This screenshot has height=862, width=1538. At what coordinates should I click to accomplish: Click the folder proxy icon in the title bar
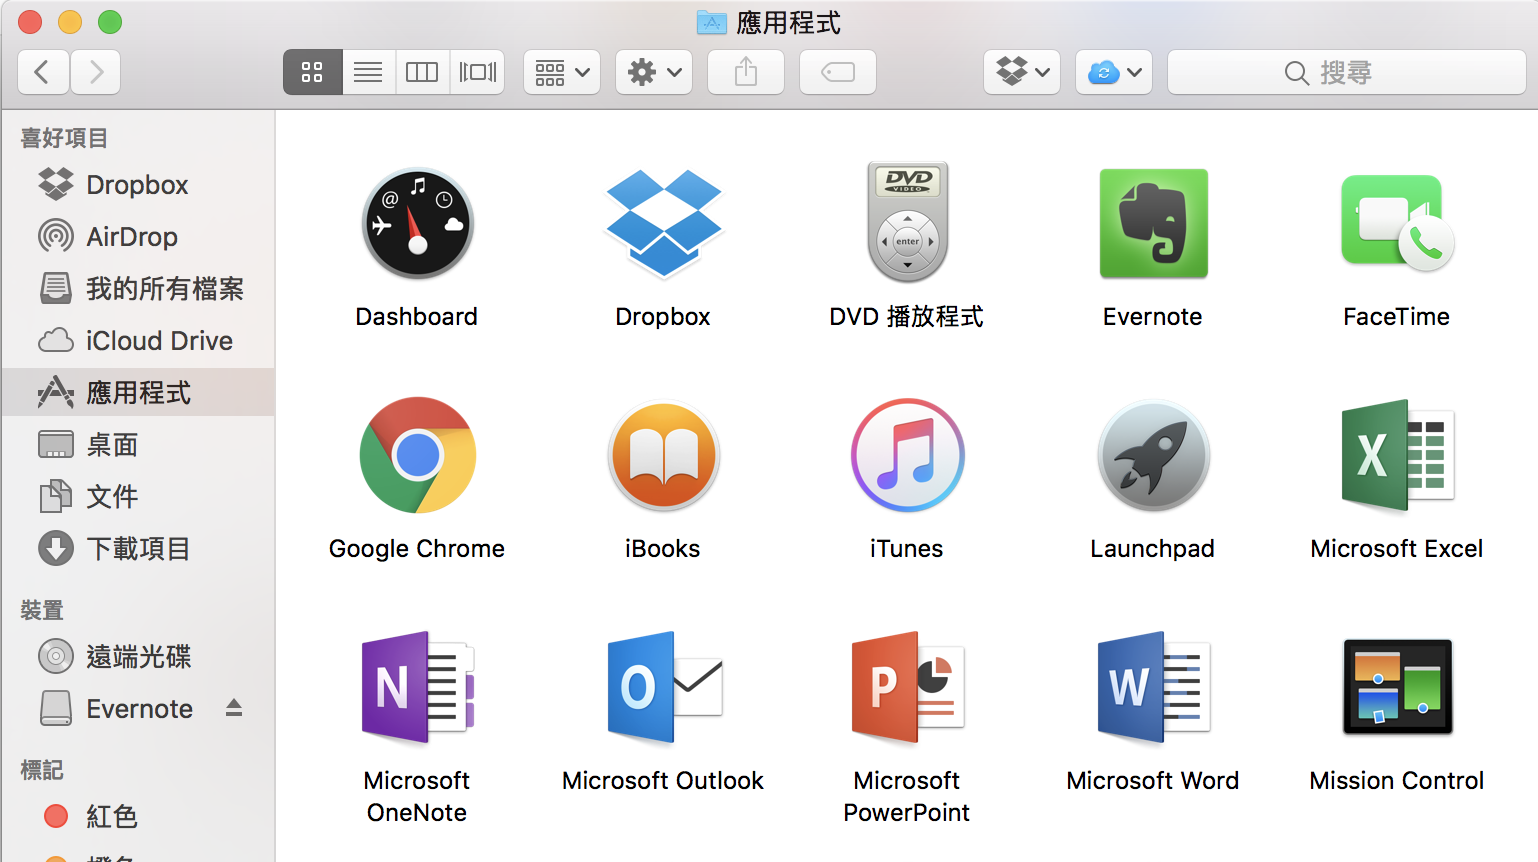(712, 22)
